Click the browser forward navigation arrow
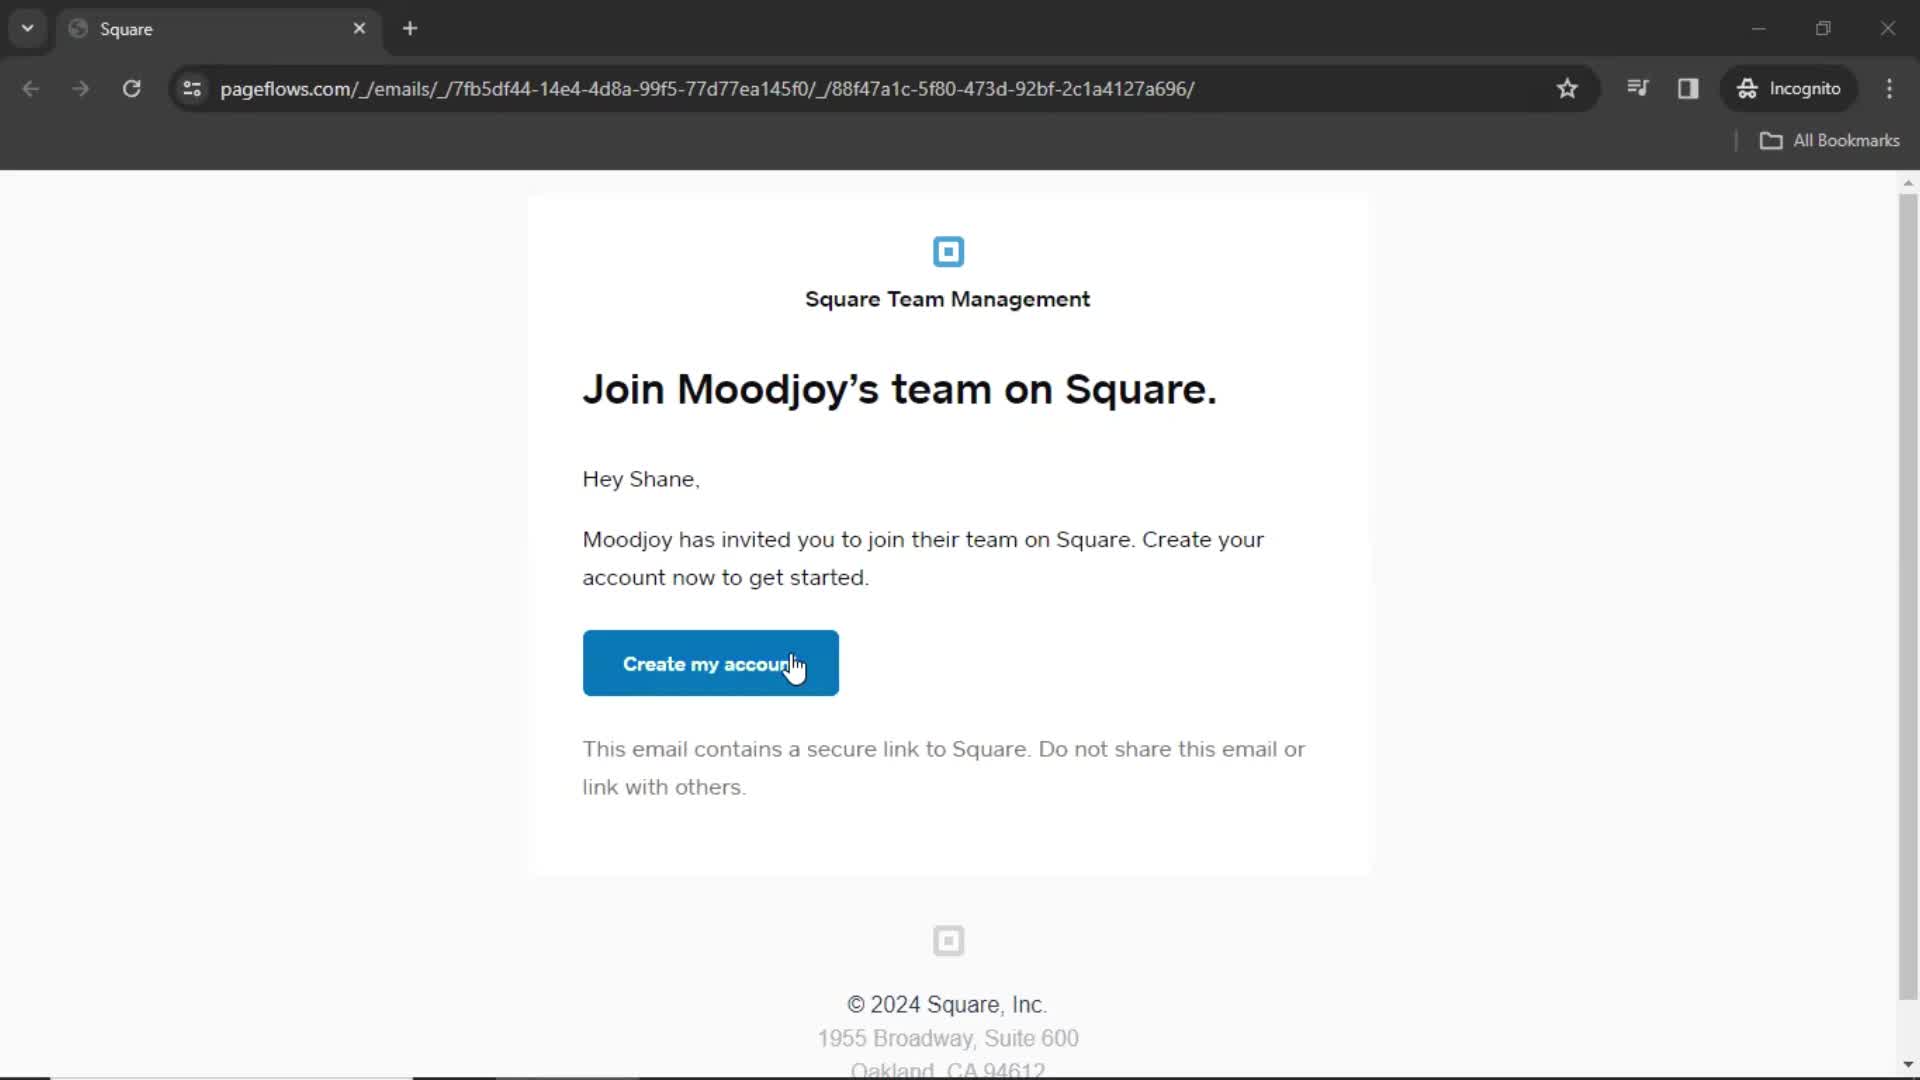 [79, 88]
